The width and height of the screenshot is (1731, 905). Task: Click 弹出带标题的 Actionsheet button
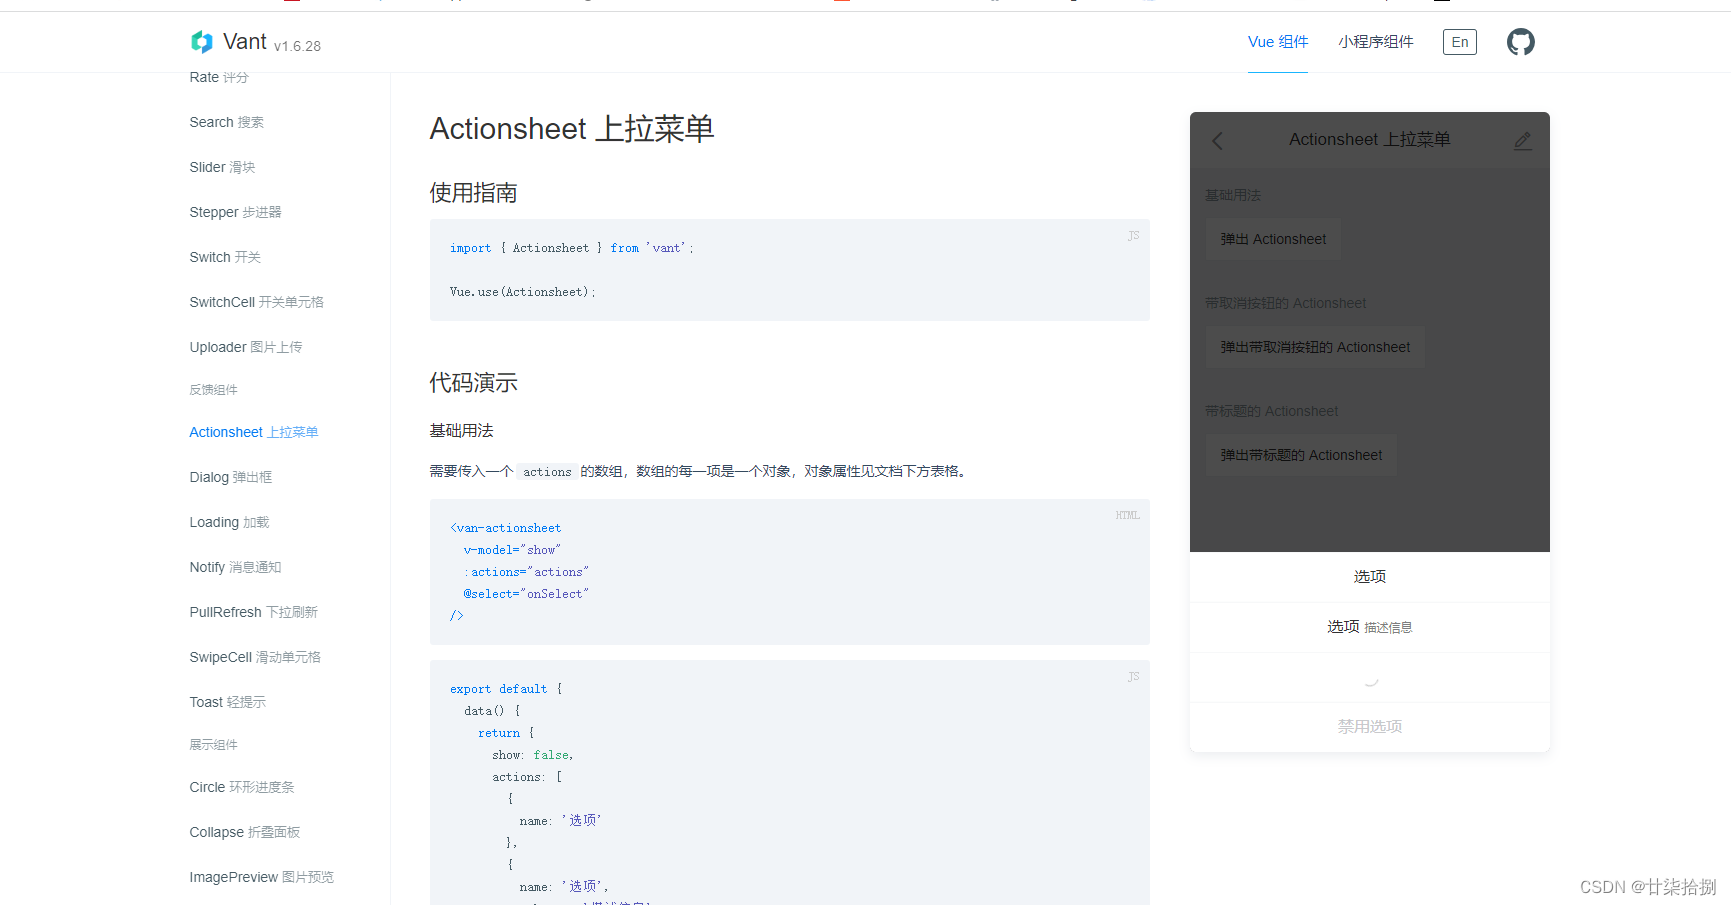point(1301,455)
